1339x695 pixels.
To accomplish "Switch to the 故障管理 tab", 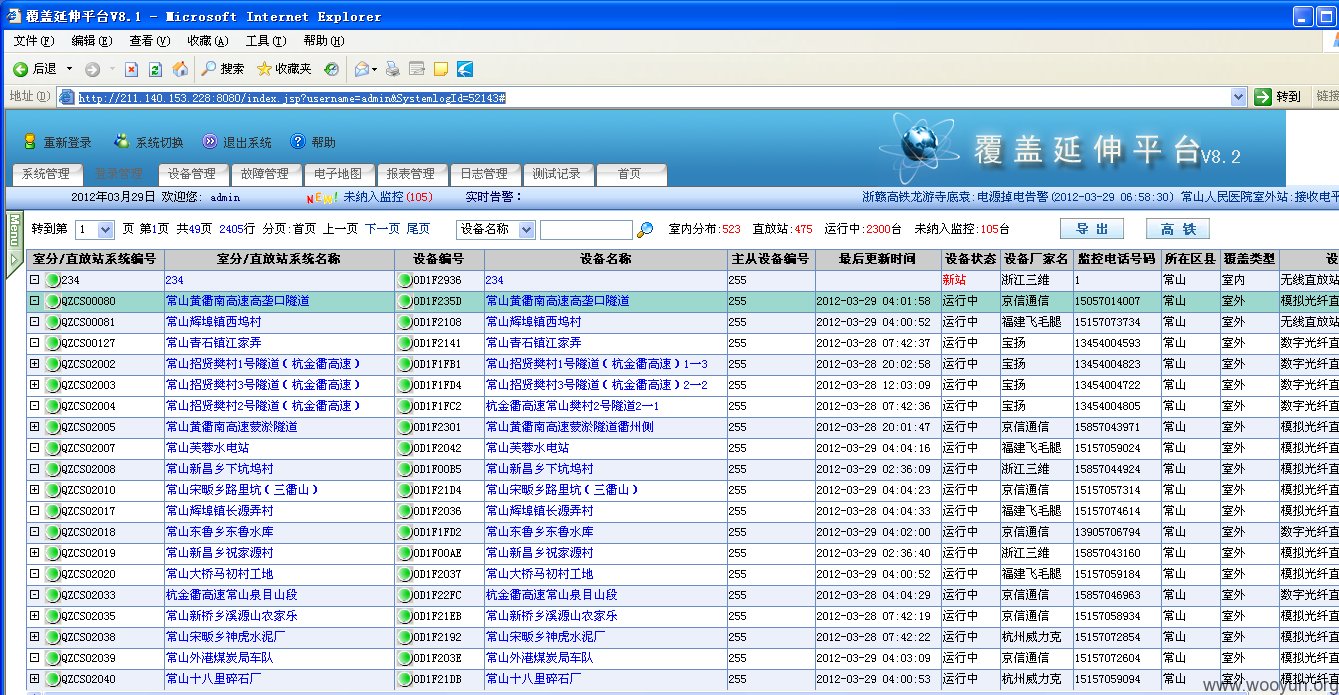I will pyautogui.click(x=265, y=174).
